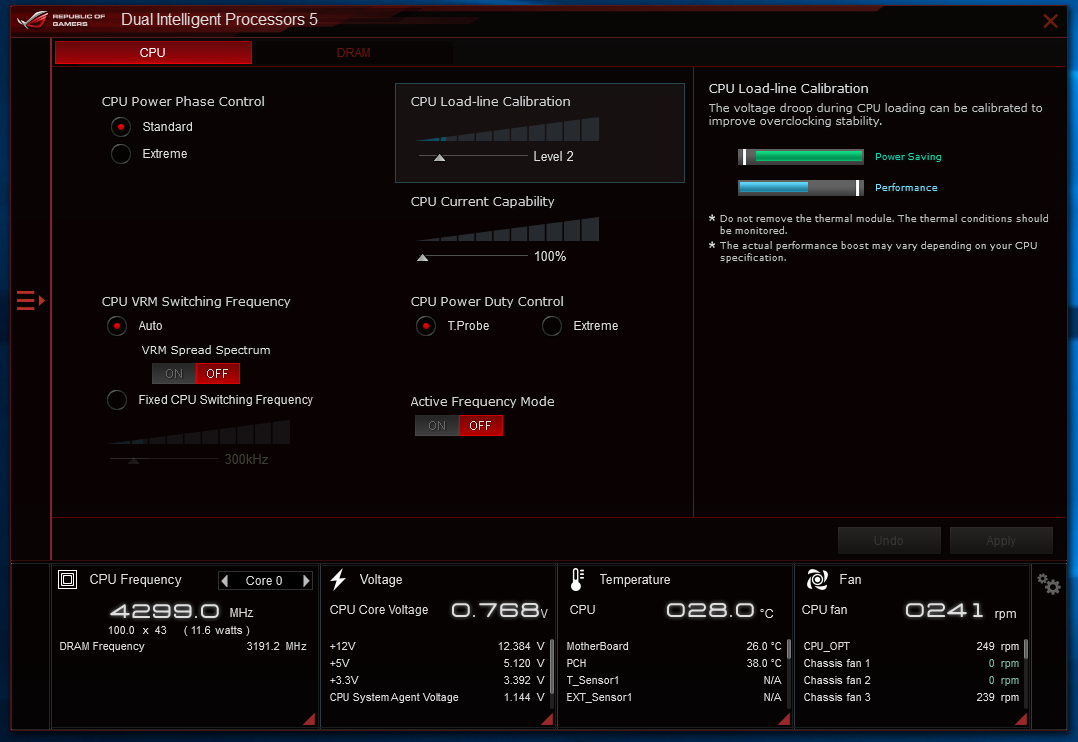
Task: Select Extreme CPU Power Phase Control
Action: [121, 154]
